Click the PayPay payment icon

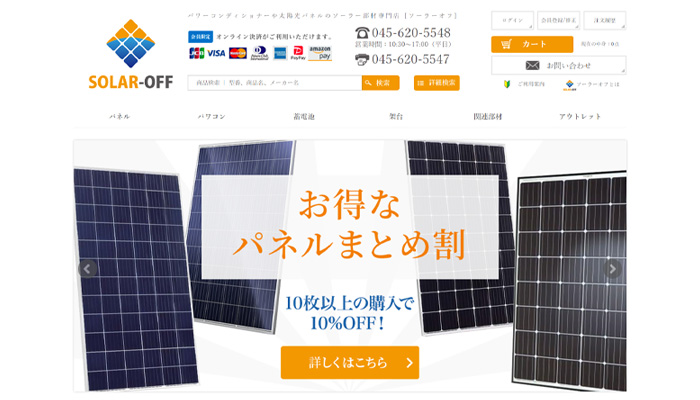(298, 53)
